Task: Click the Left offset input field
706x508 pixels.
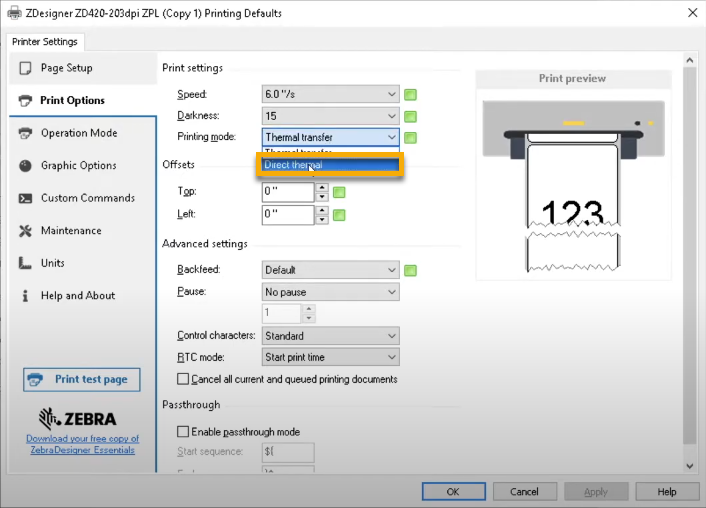Action: [288, 215]
